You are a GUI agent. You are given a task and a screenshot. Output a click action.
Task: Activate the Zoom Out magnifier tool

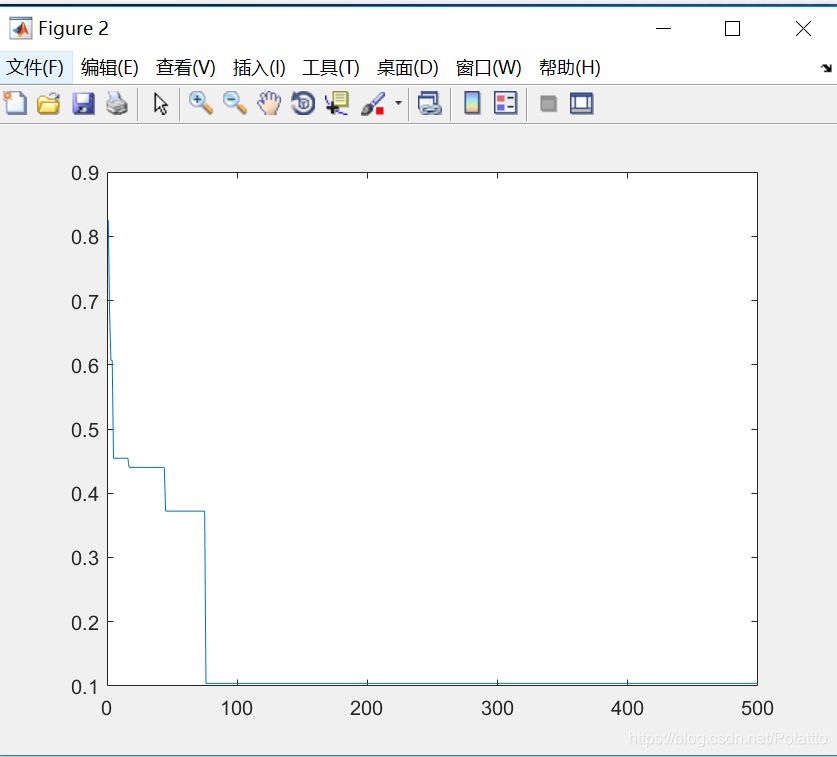235,103
